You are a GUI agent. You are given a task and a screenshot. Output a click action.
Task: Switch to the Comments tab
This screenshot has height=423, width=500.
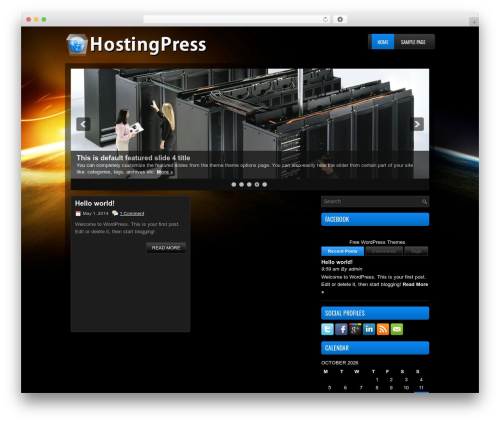(x=384, y=251)
